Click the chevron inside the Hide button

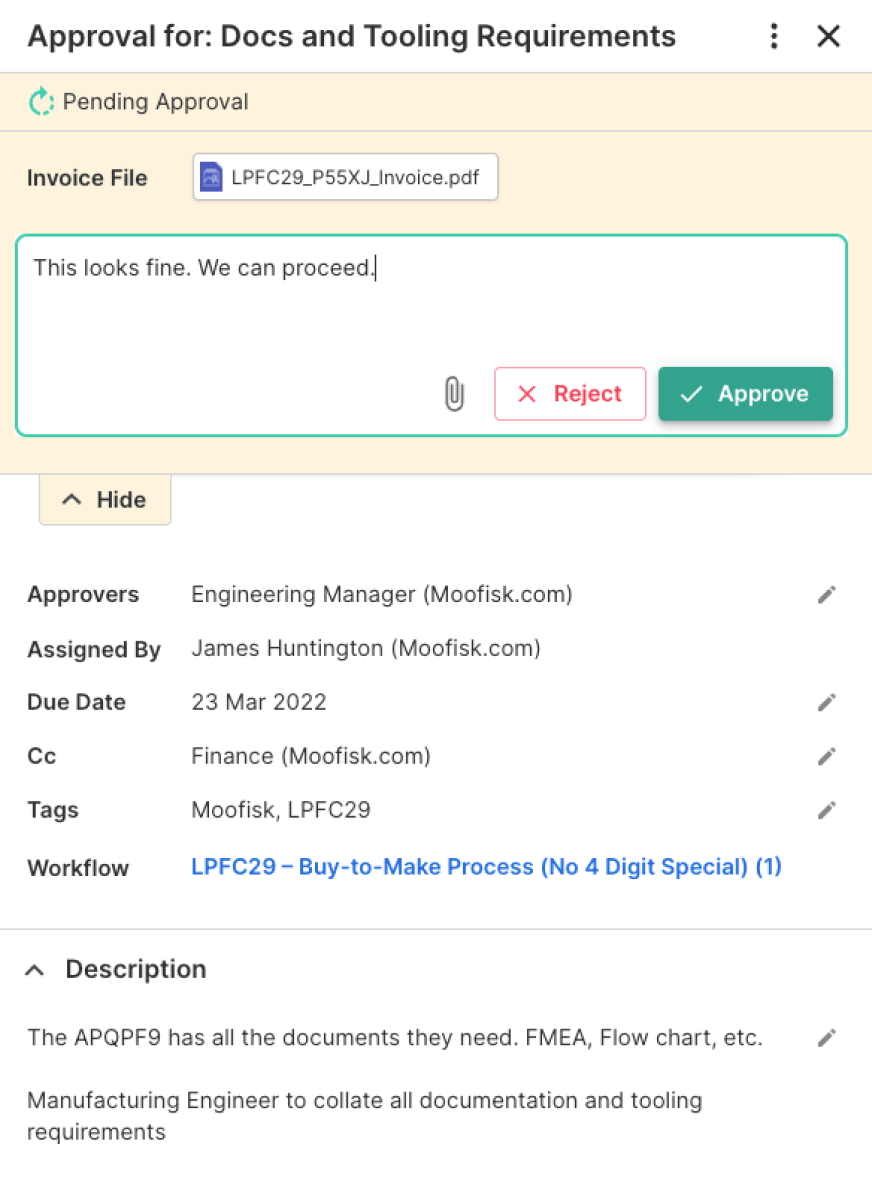(71, 499)
